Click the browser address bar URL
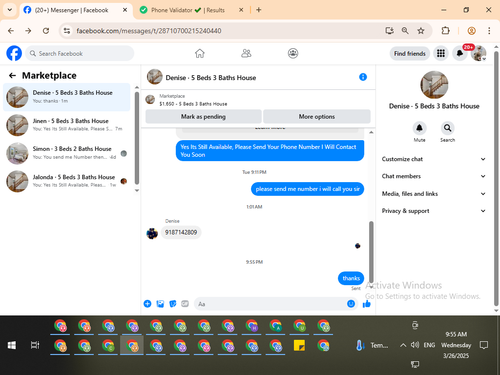Screen dimensions: 500x375 [x=149, y=31]
